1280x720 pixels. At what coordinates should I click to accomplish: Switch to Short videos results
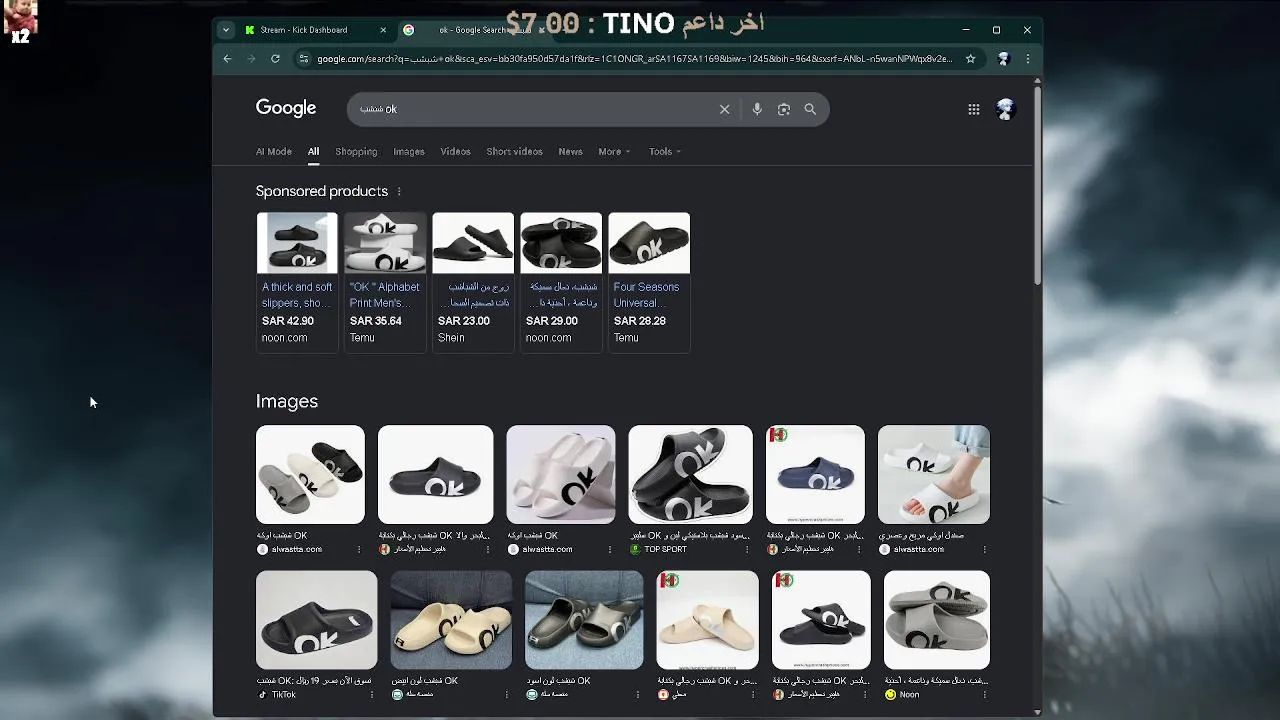tap(514, 151)
